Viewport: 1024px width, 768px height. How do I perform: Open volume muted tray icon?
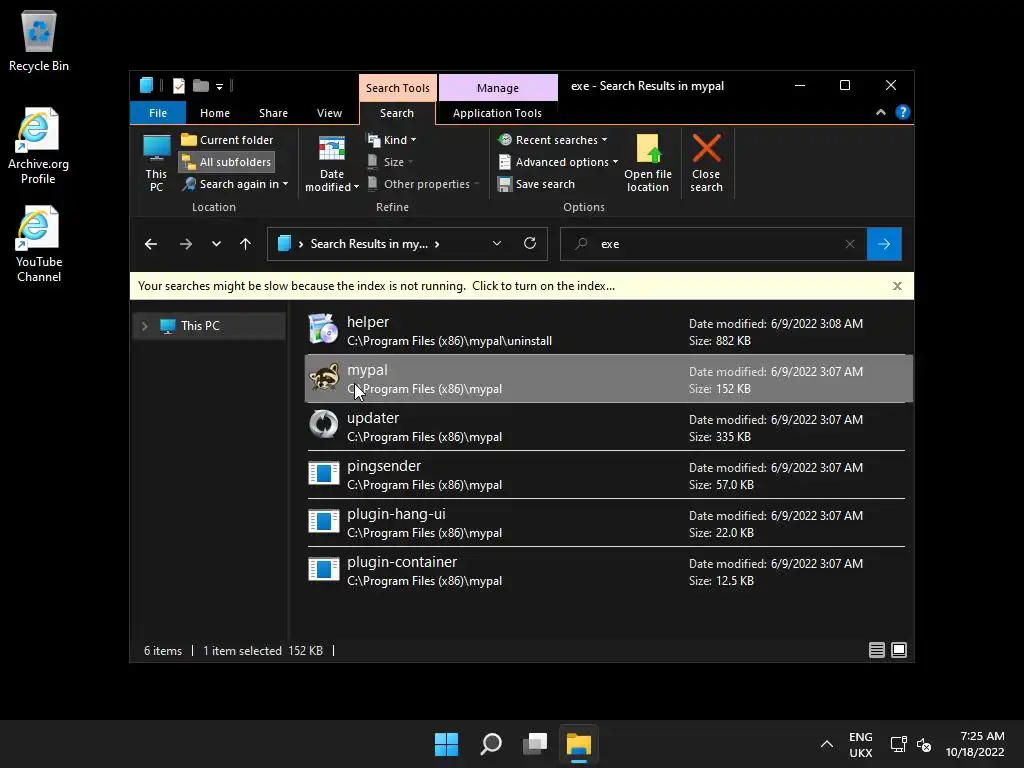point(924,744)
